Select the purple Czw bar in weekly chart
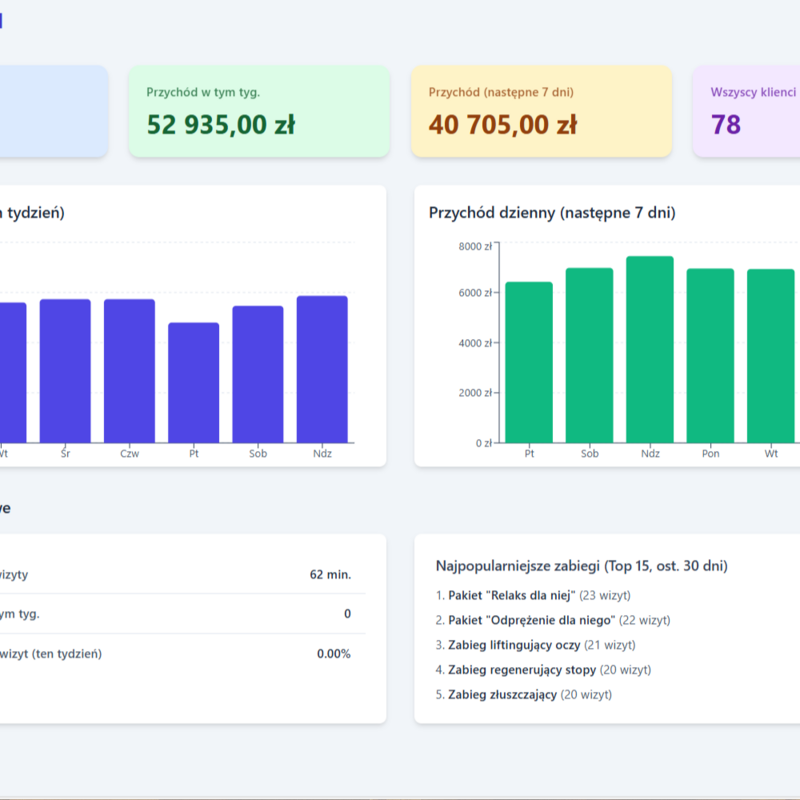800x800 pixels. coord(130,371)
